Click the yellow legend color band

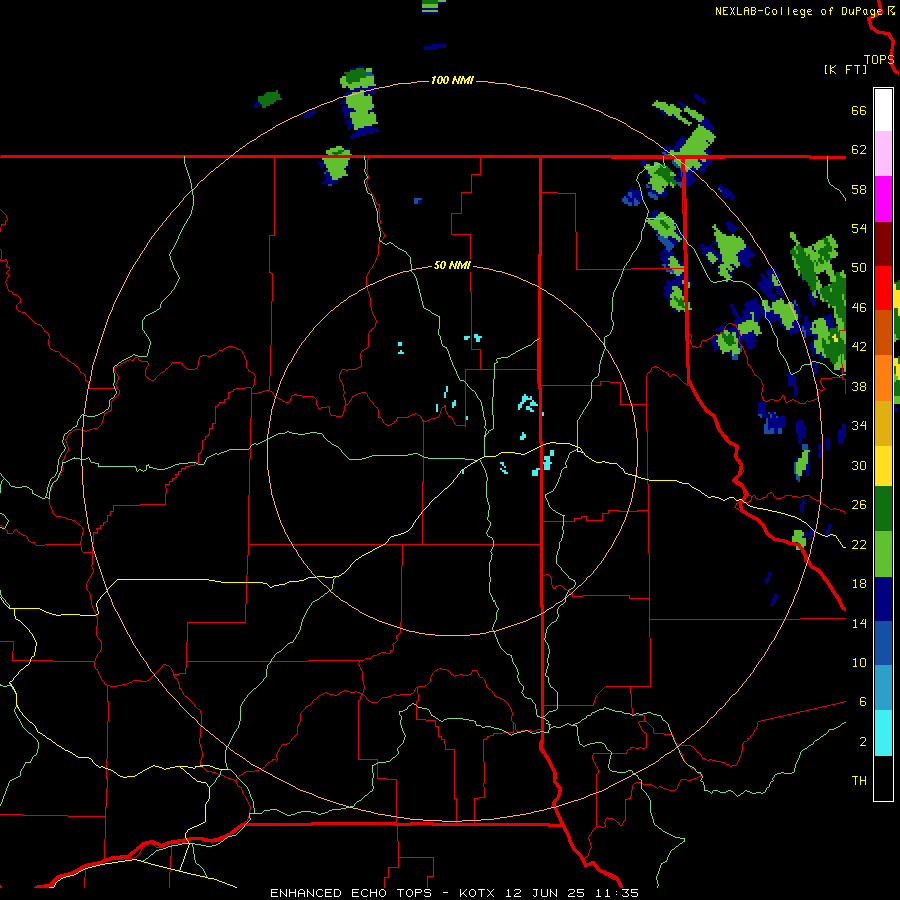point(883,466)
